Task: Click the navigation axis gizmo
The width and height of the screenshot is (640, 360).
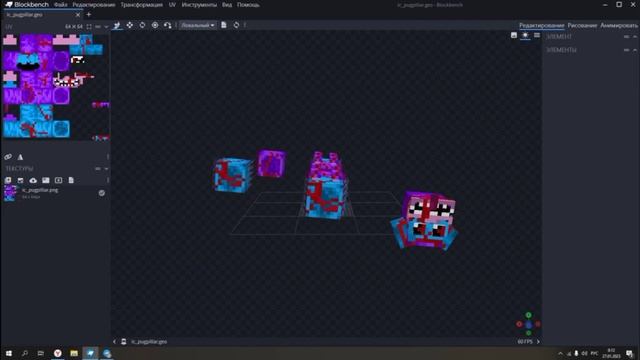Action: coord(529,324)
